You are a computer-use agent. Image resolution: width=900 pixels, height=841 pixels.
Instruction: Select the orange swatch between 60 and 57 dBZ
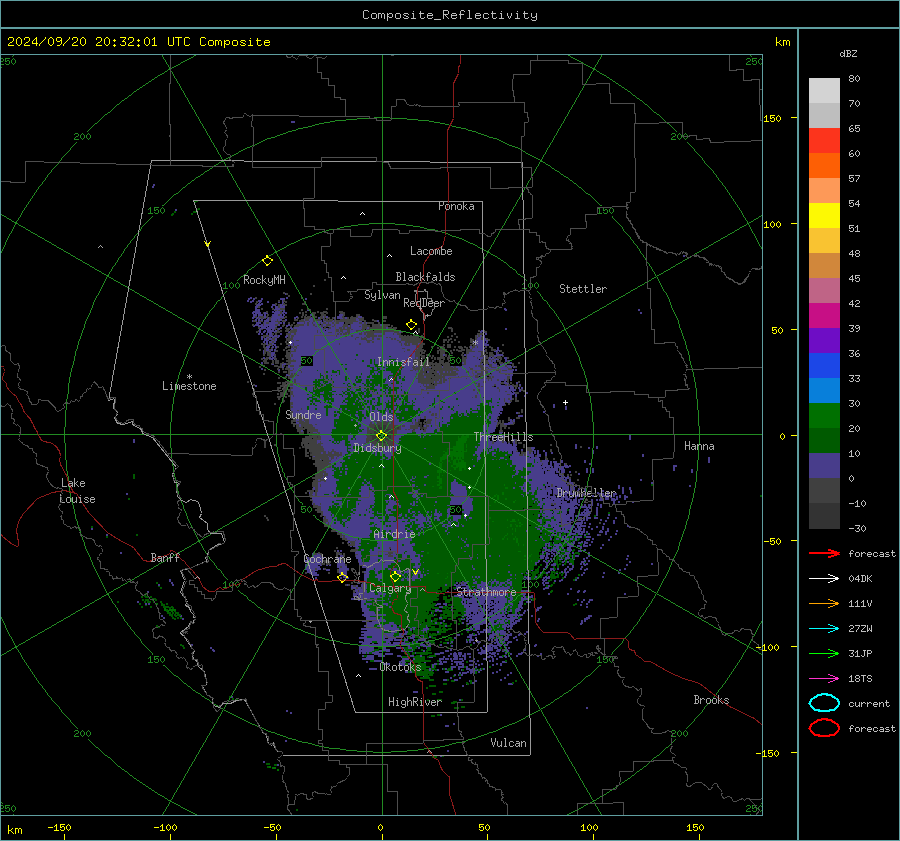coord(824,165)
